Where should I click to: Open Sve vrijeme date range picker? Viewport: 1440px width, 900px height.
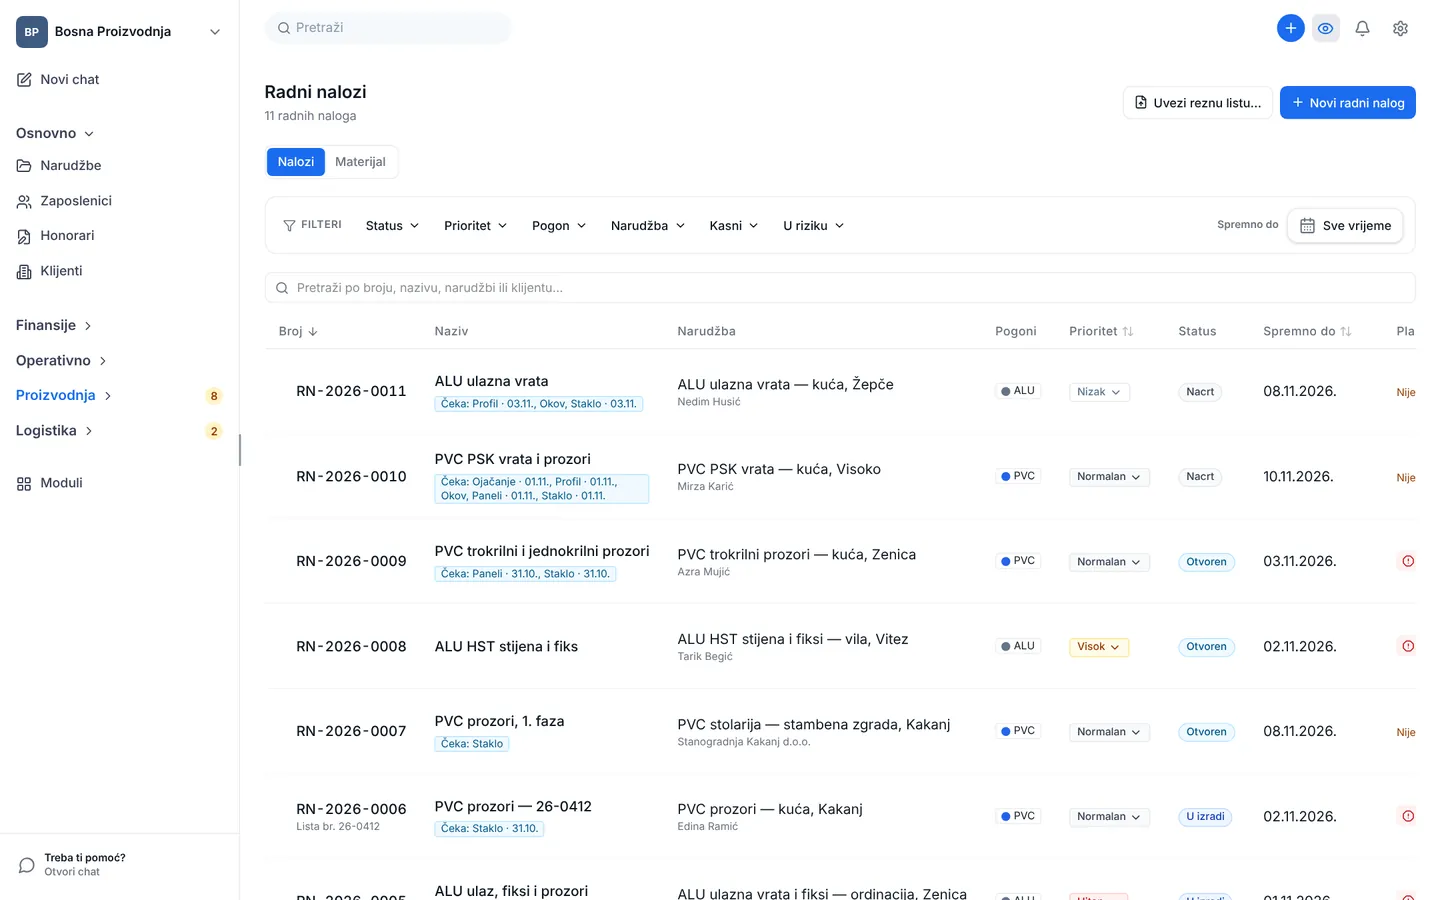point(1345,226)
